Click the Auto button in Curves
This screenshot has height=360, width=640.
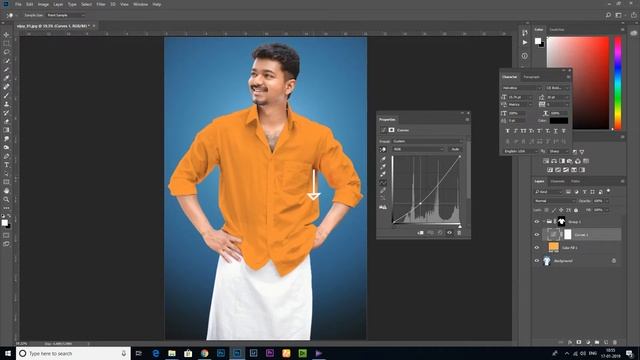pos(455,149)
